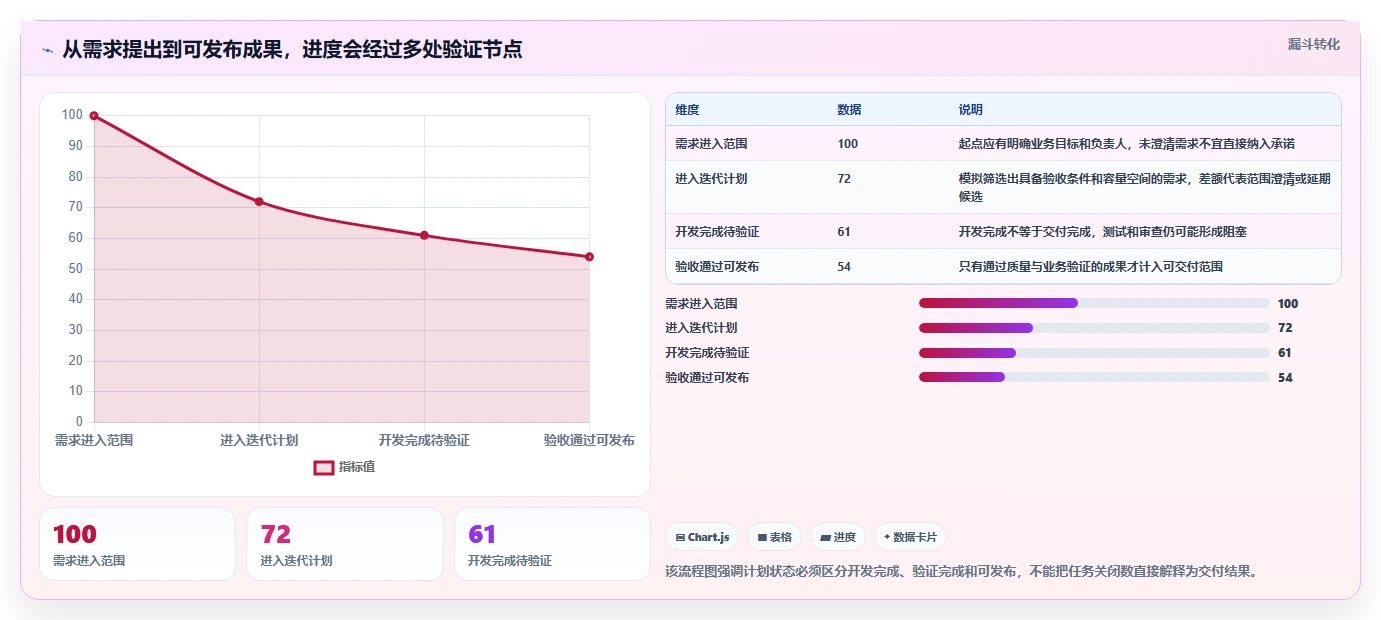Click the 数据 column header
This screenshot has height=620, width=1381.
[849, 110]
